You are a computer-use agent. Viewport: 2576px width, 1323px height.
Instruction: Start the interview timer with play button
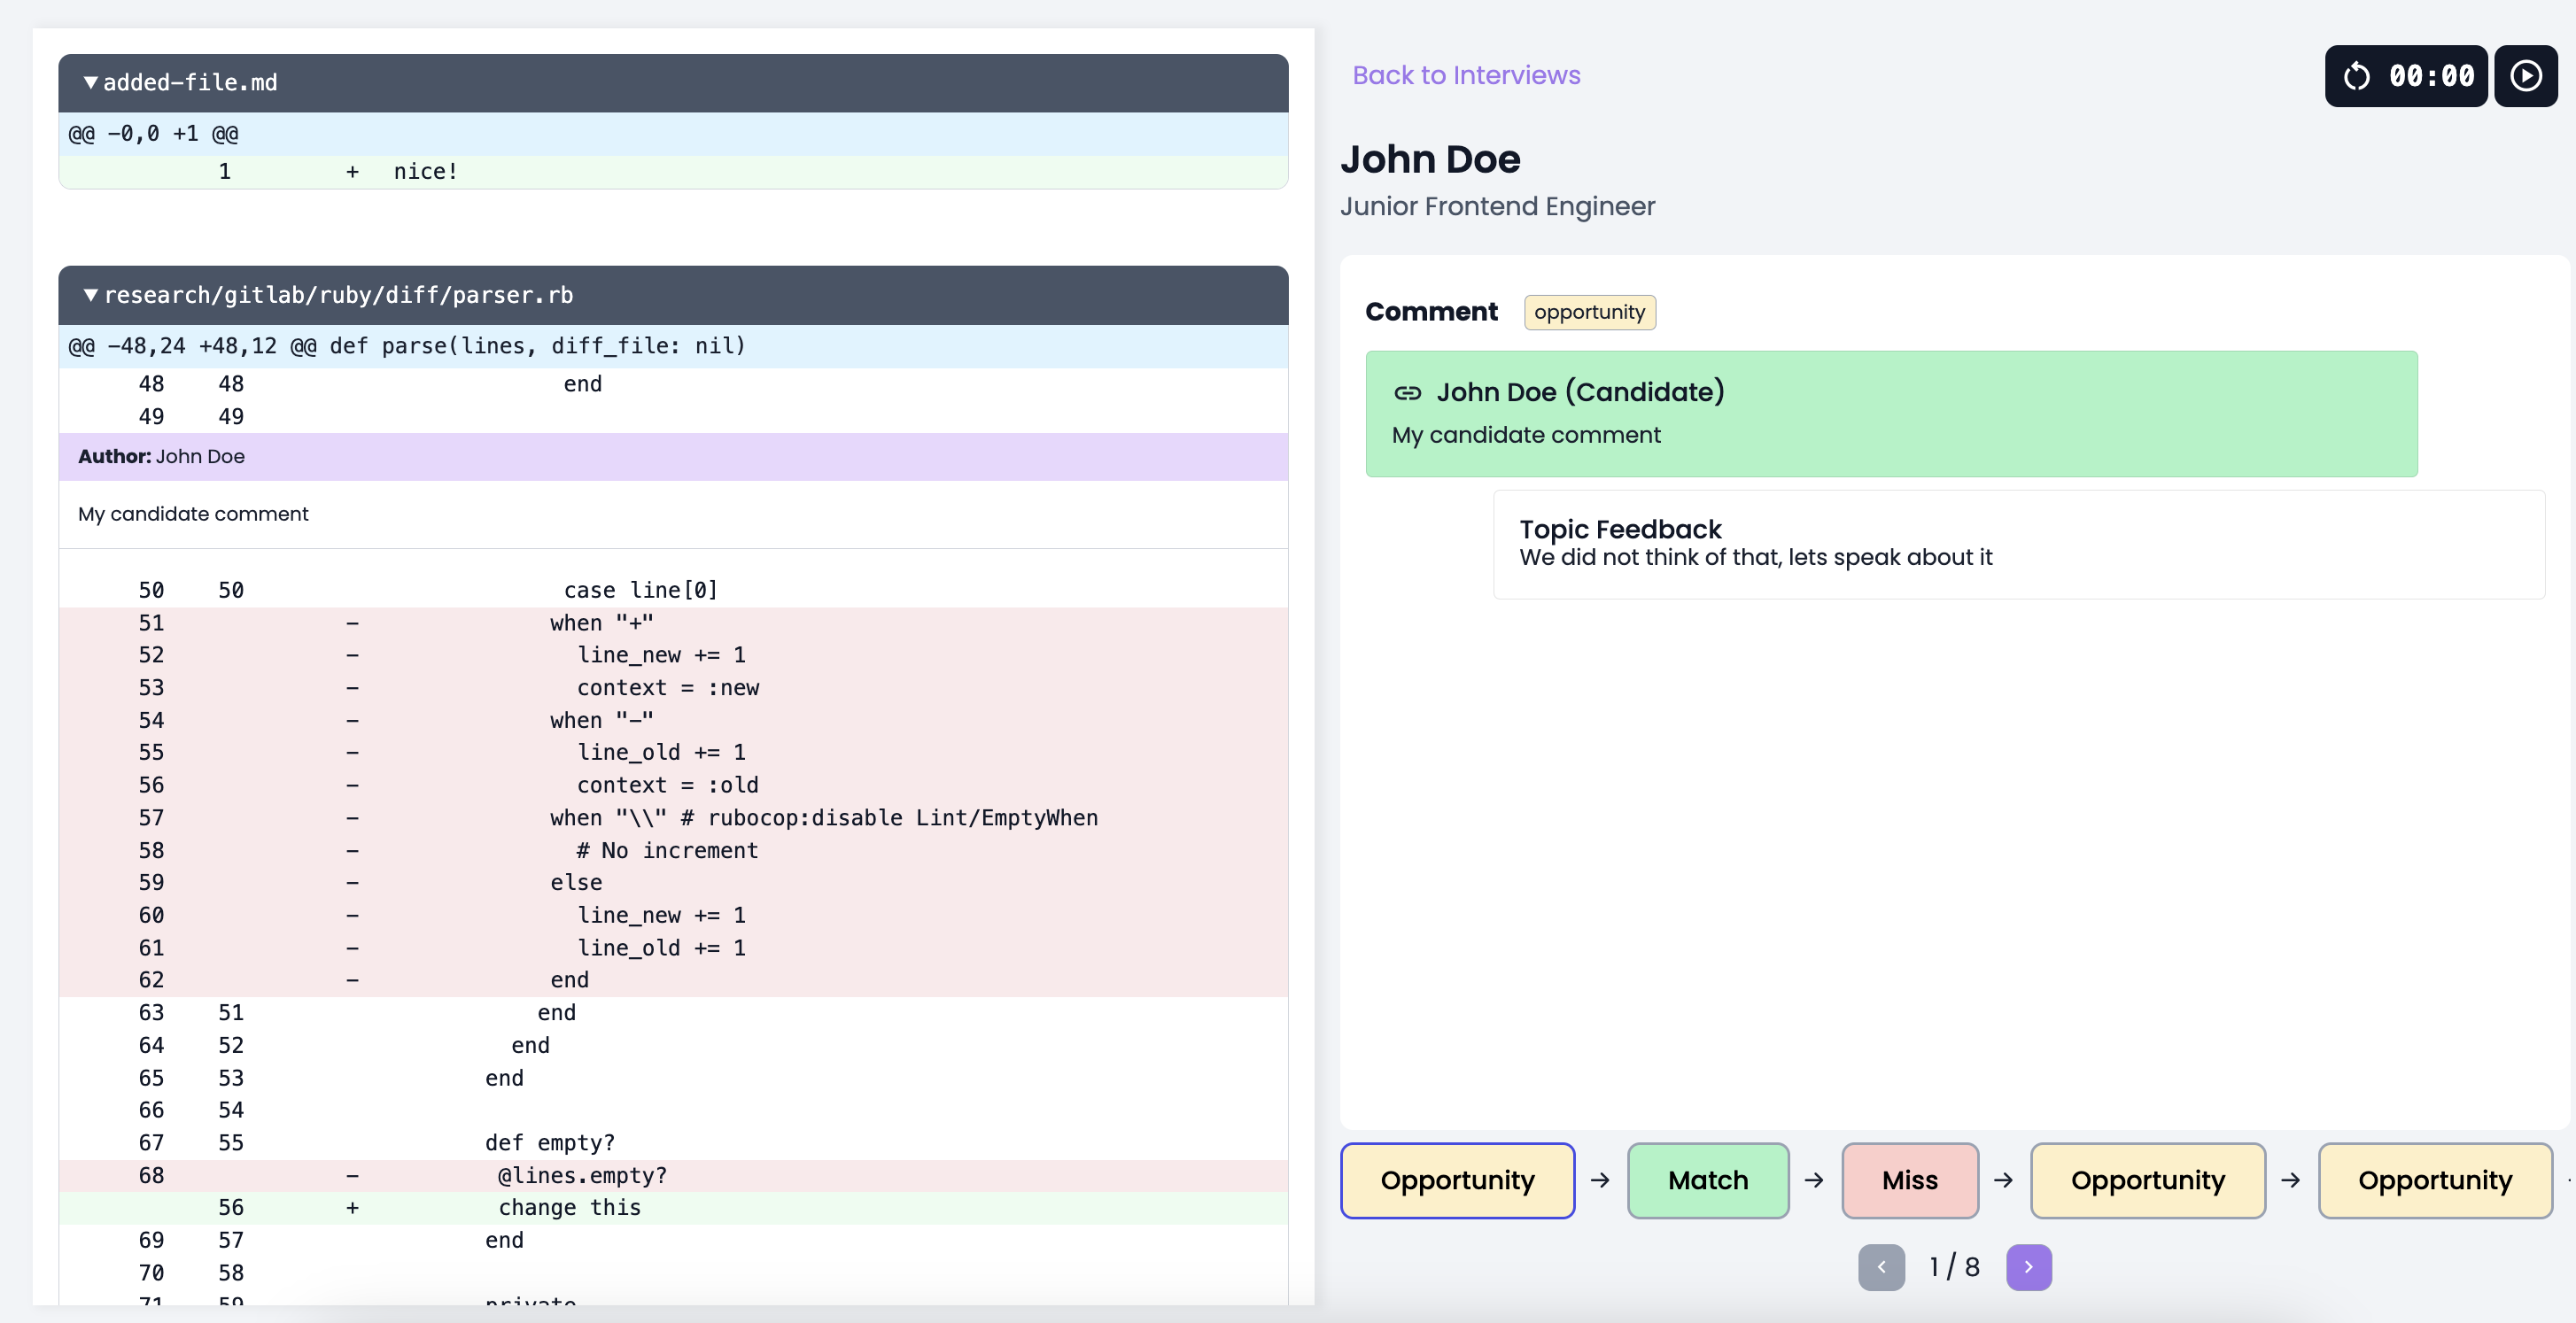2525,76
